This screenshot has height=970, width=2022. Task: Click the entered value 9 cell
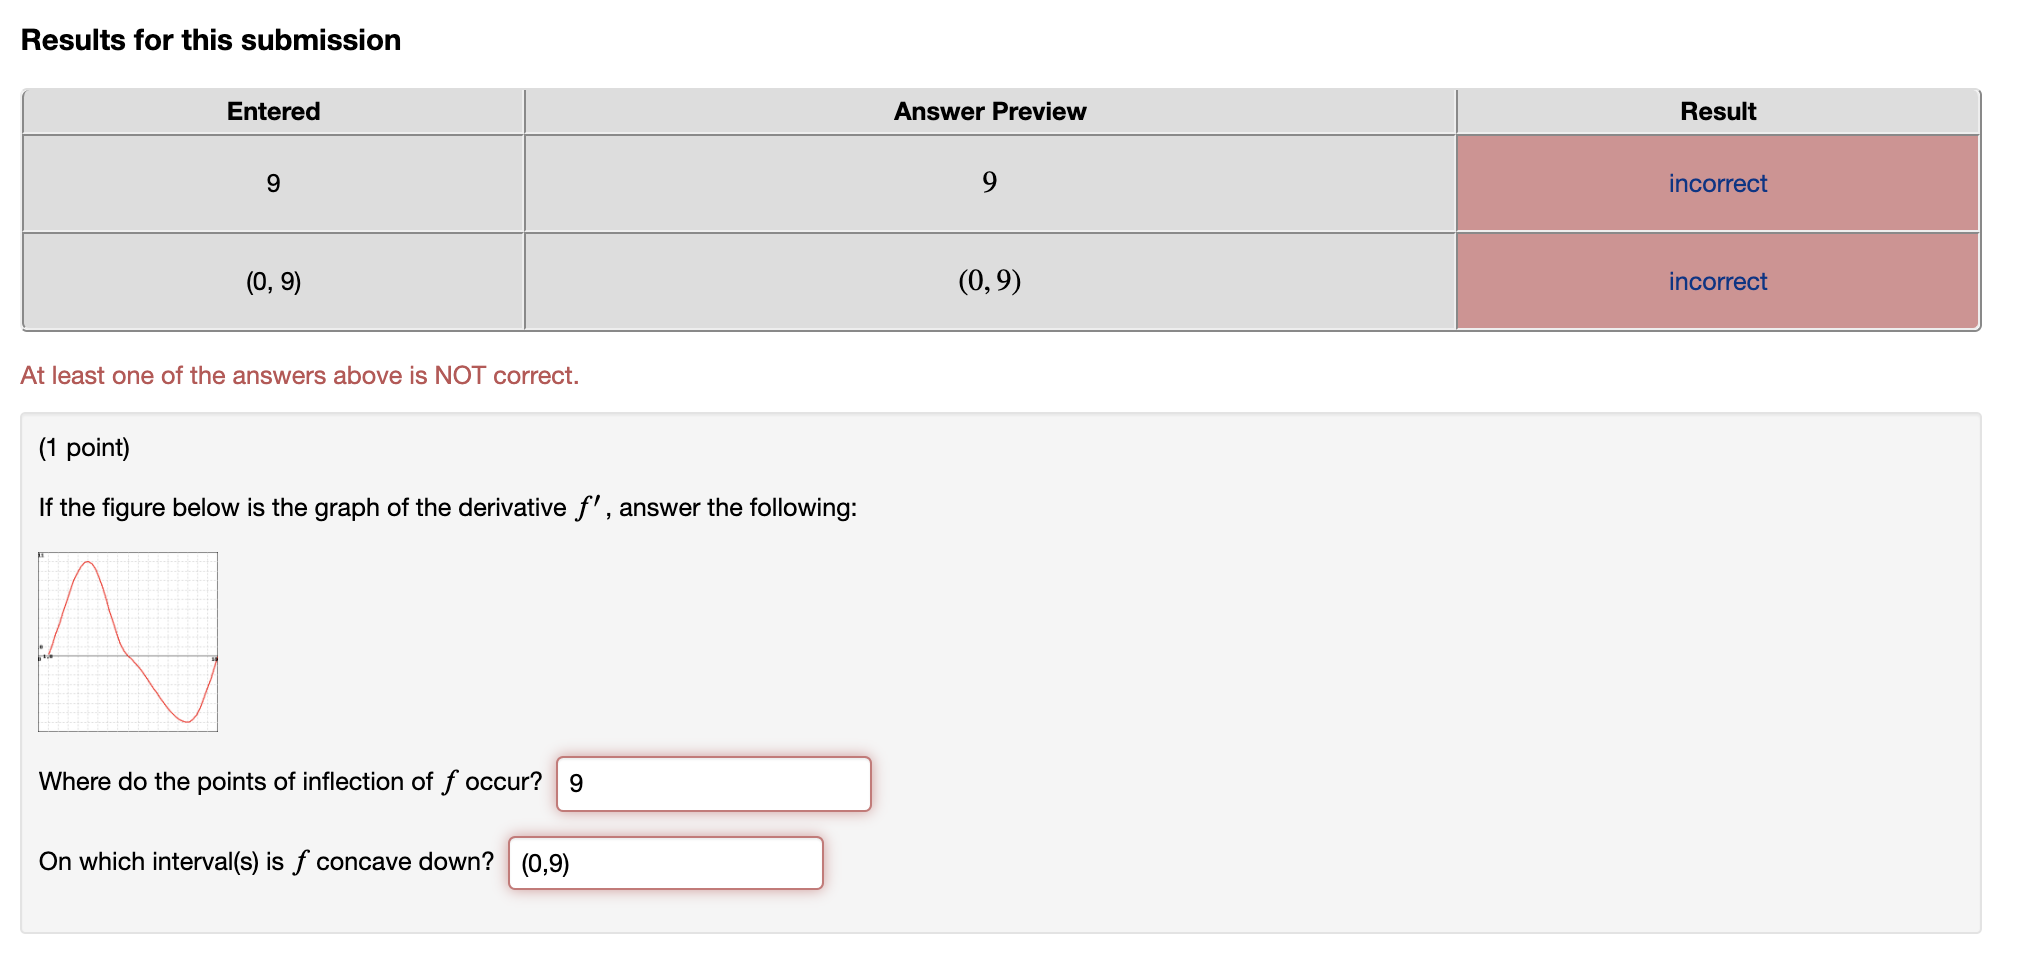tap(272, 183)
